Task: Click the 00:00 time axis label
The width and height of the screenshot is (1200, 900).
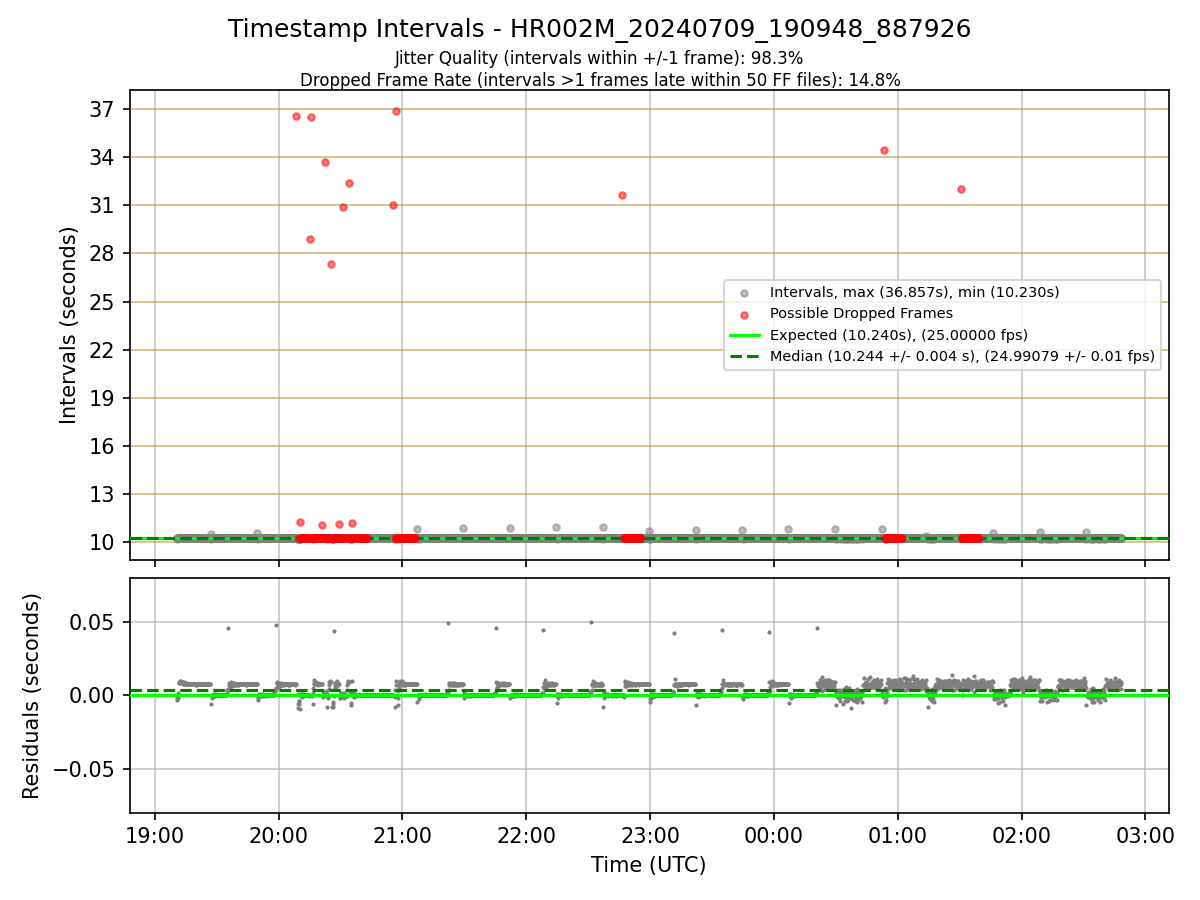Action: coord(773,835)
